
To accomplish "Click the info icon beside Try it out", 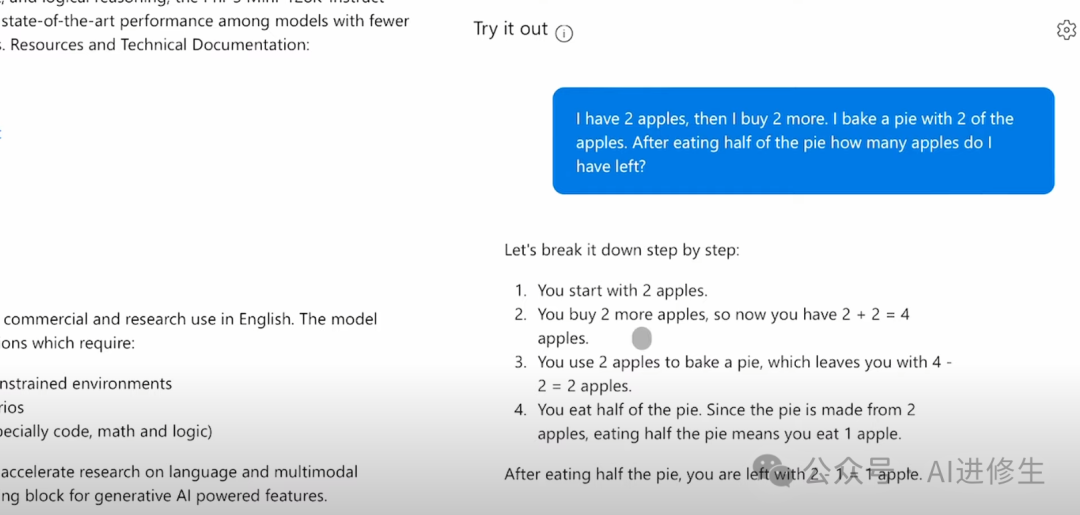I will pyautogui.click(x=564, y=33).
